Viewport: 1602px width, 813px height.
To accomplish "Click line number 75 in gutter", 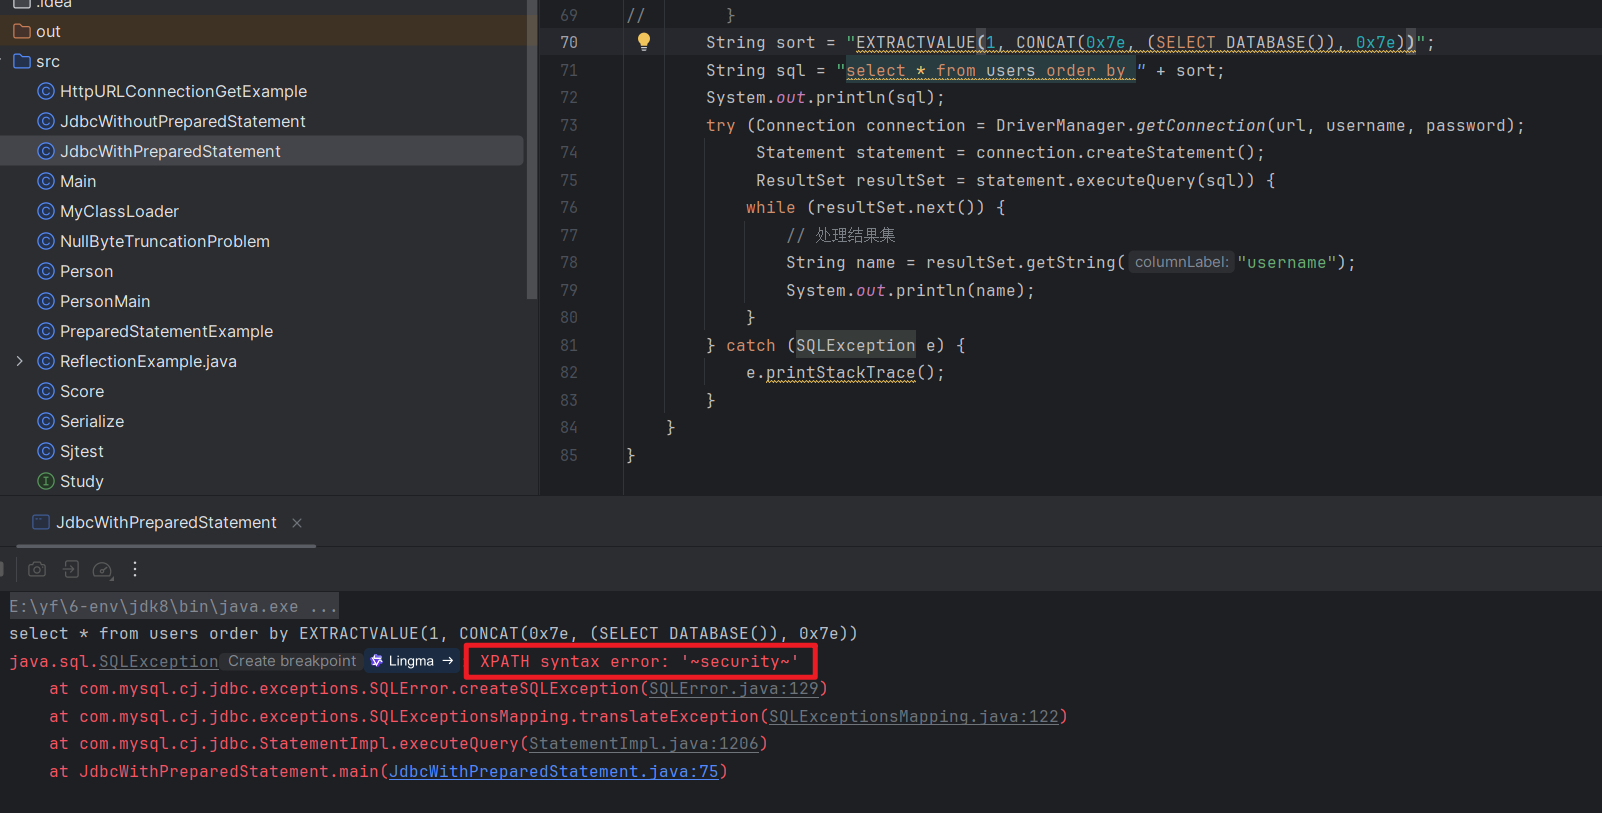I will 569,180.
